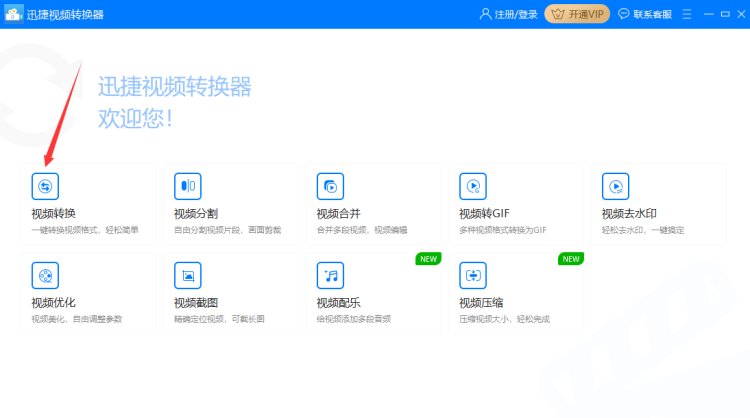Click the 视频截图 title text

pyautogui.click(x=196, y=302)
